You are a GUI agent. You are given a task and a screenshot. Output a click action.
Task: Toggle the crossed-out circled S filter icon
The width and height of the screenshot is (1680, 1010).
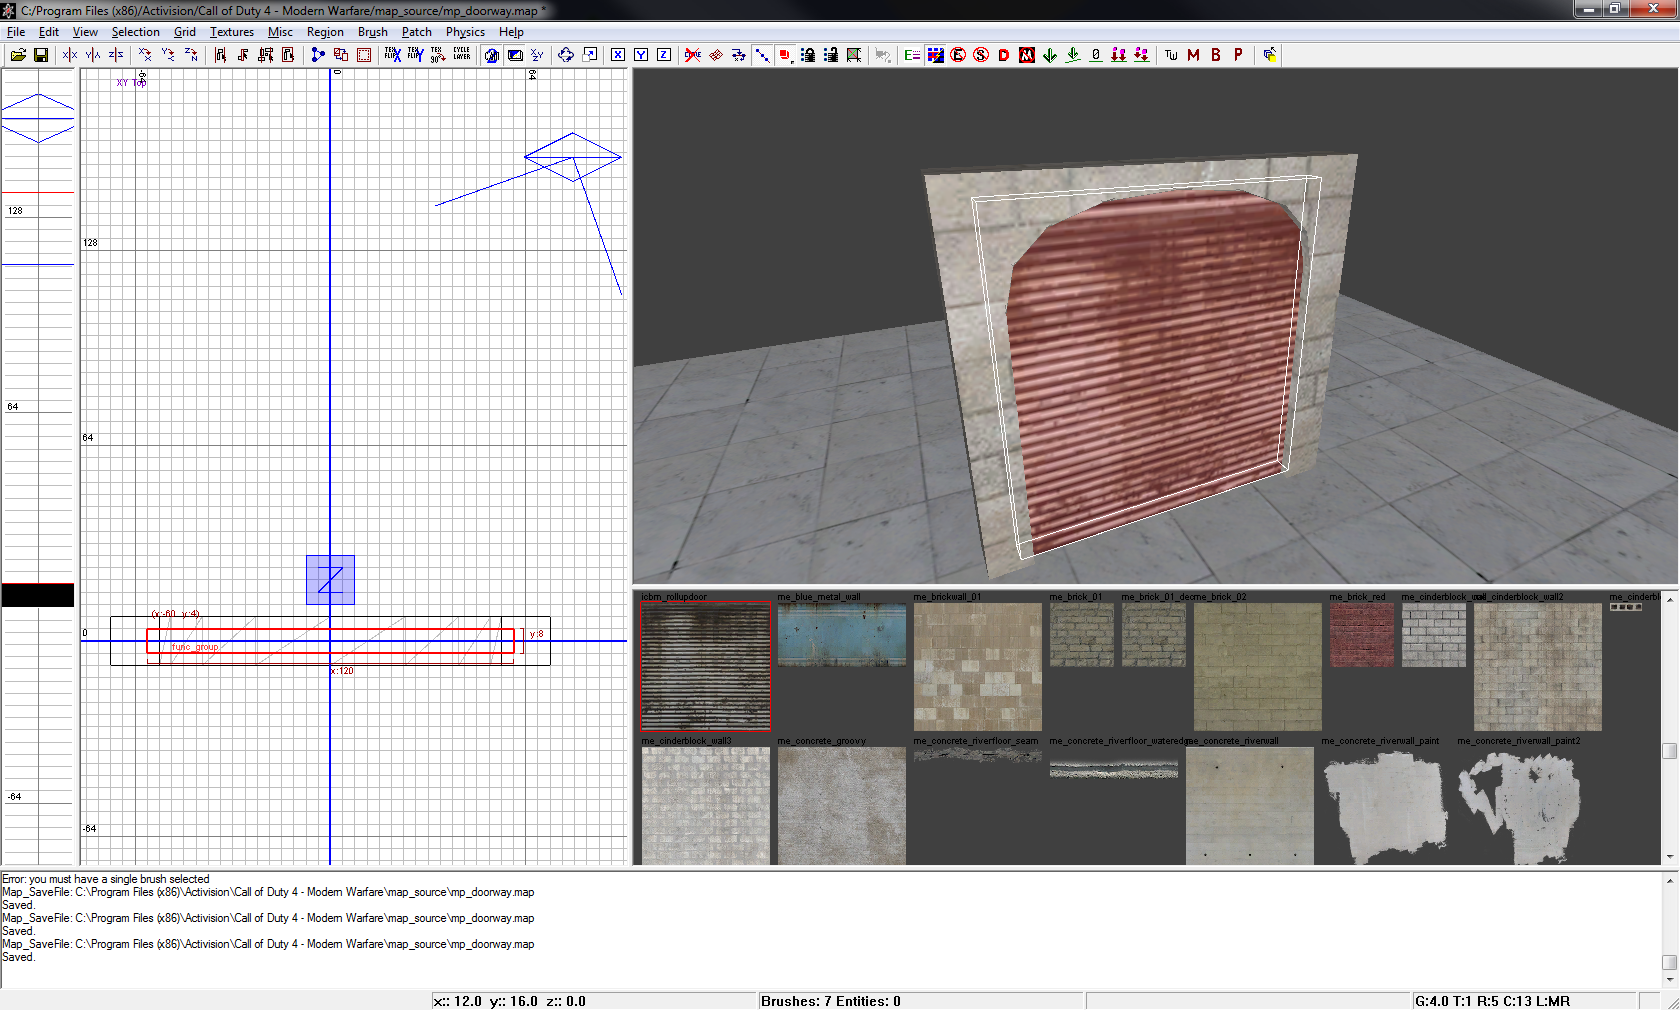click(x=981, y=55)
